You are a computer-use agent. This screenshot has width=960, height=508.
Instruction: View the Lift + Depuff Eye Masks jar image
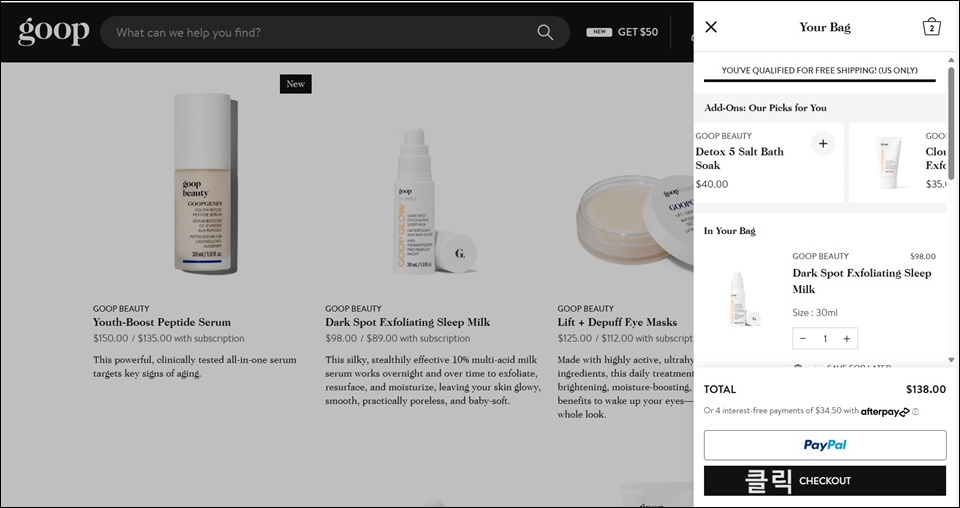(x=634, y=219)
